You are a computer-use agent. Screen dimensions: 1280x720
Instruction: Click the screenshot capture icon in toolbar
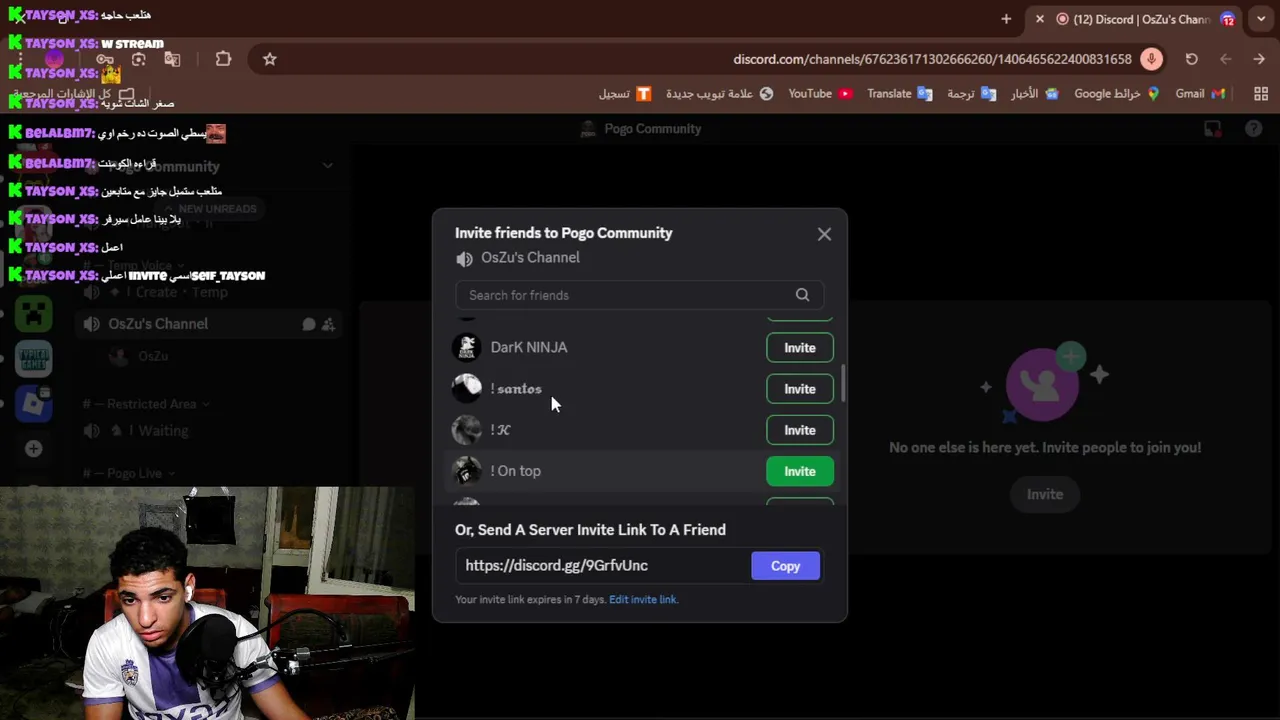(x=139, y=59)
